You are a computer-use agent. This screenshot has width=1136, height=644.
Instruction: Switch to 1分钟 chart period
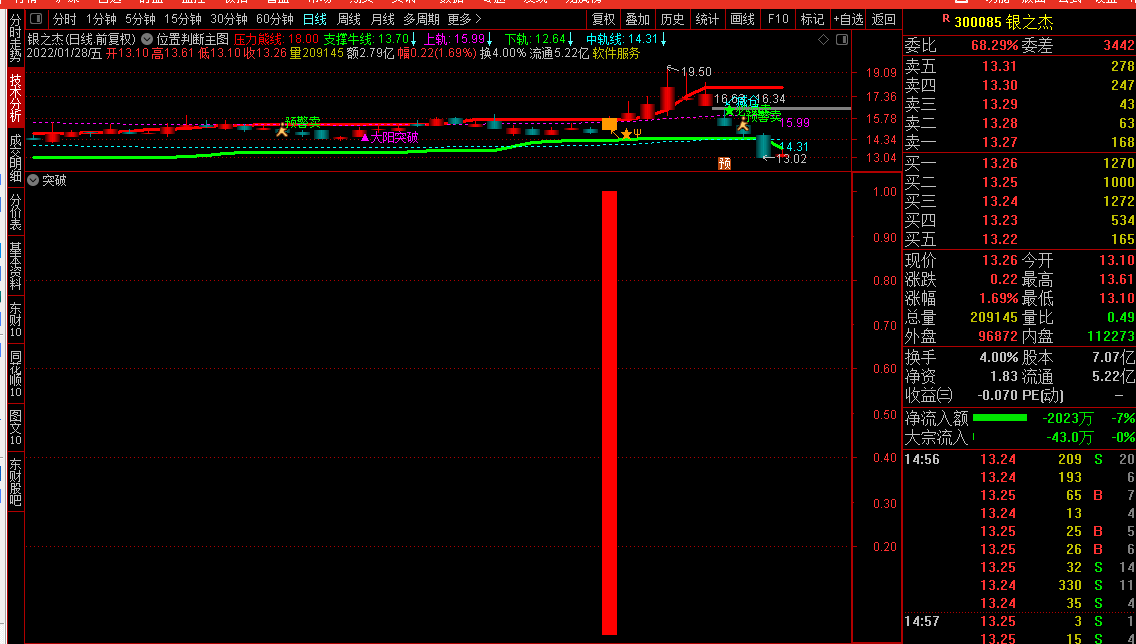(101, 20)
